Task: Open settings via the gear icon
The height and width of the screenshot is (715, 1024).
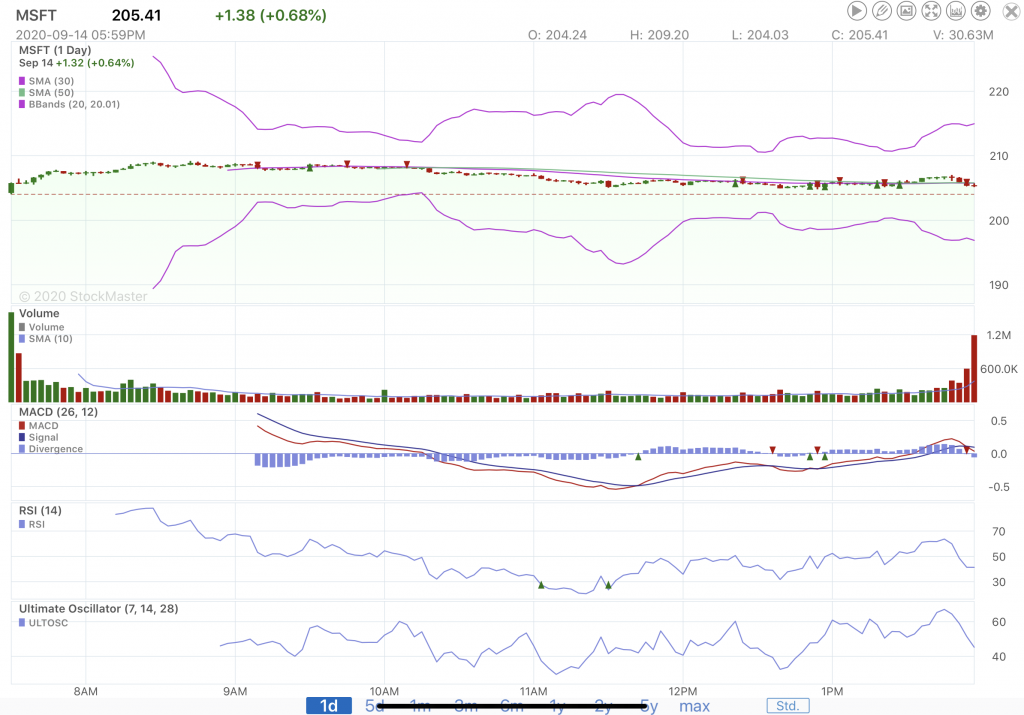Action: pyautogui.click(x=980, y=11)
